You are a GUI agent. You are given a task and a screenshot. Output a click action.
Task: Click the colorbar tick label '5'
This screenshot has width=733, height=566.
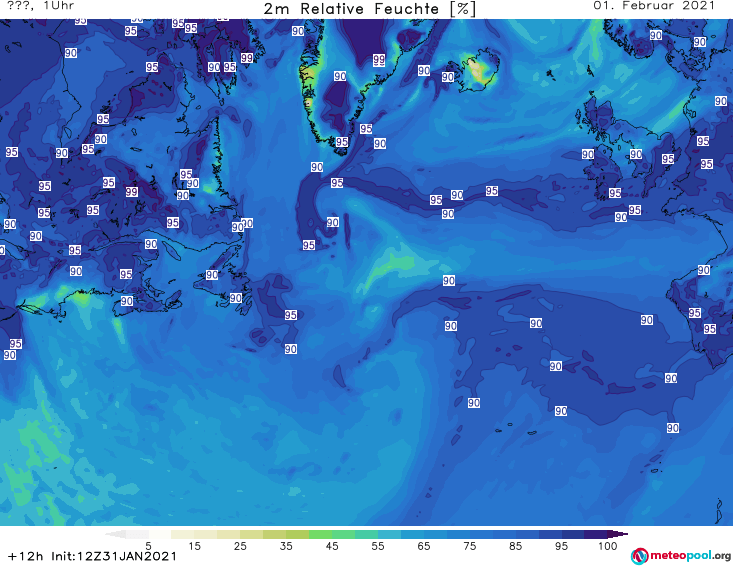pyautogui.click(x=149, y=545)
